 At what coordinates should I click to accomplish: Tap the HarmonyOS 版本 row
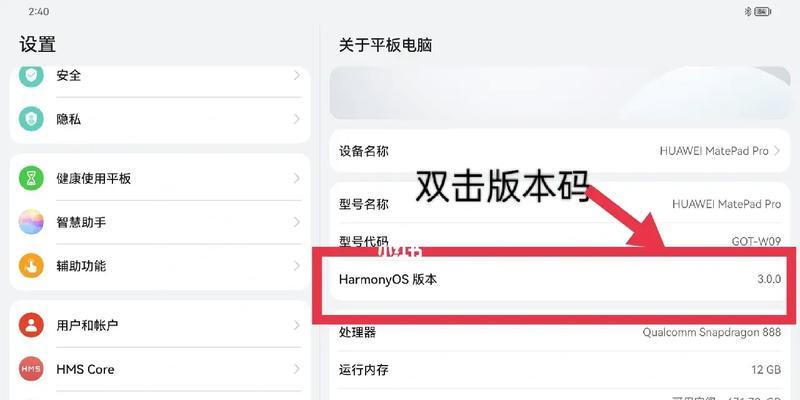tap(558, 280)
